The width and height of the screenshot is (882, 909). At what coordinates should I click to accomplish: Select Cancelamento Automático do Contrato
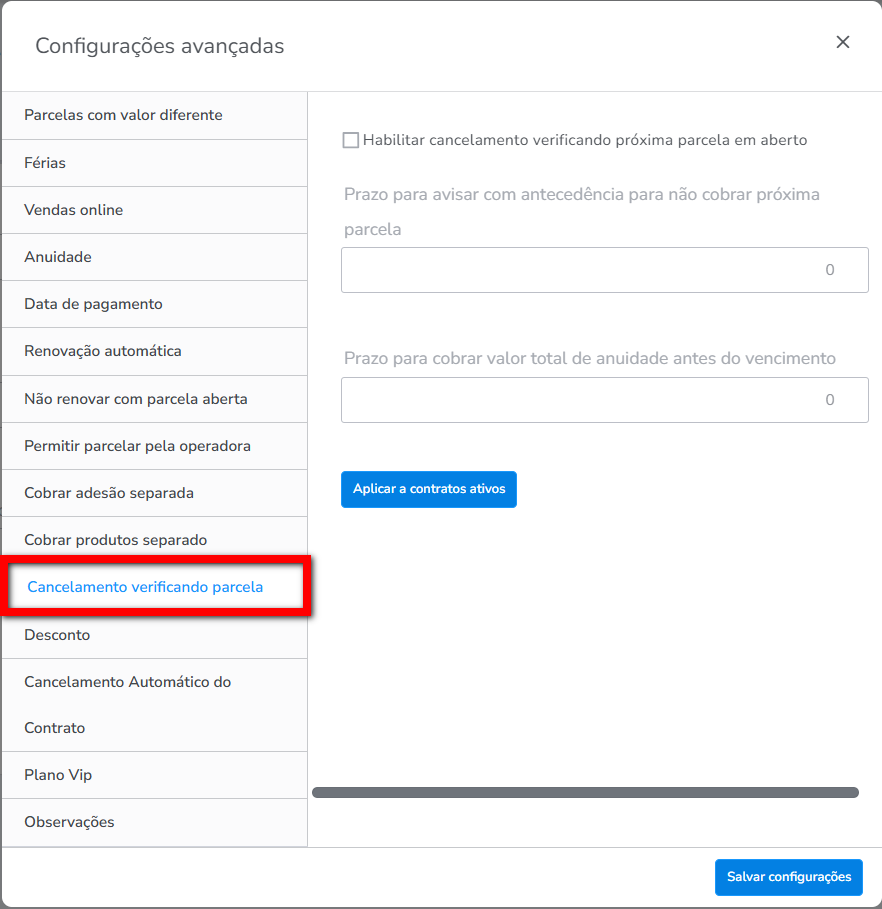[128, 704]
